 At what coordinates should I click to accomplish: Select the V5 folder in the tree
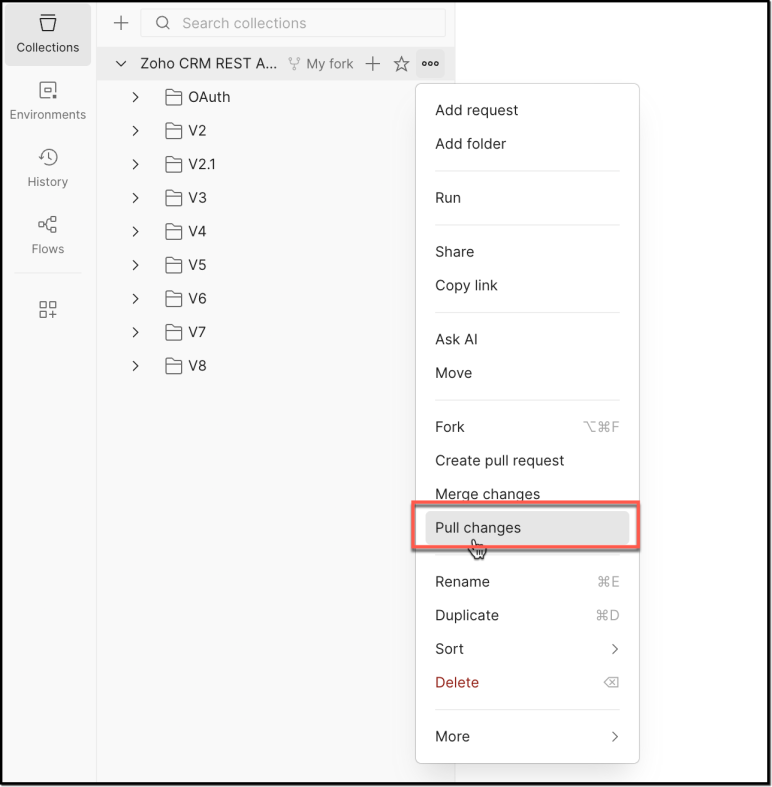pyautogui.click(x=197, y=265)
